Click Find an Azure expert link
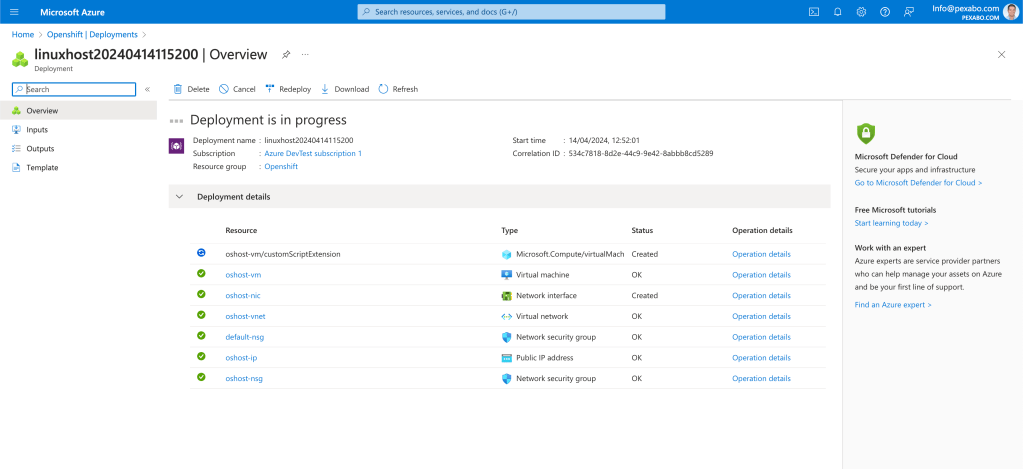 point(893,305)
